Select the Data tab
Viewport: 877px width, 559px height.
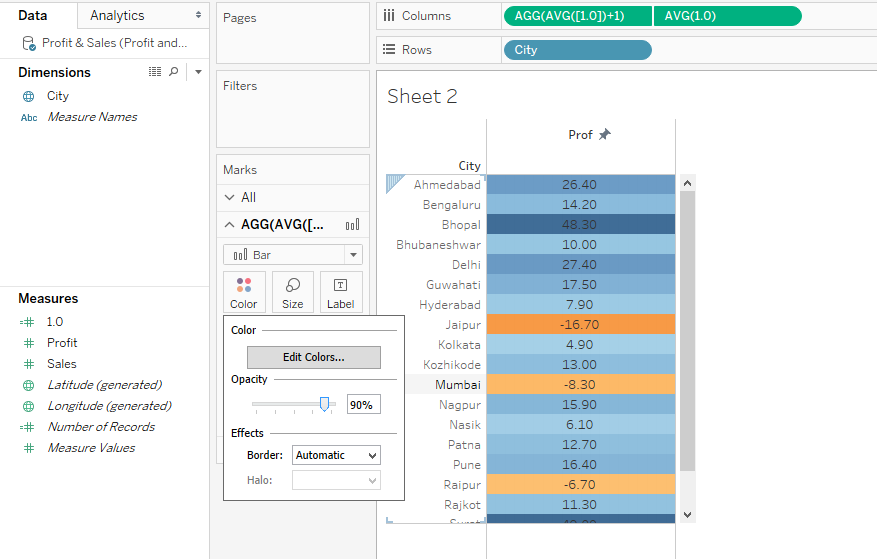(33, 15)
